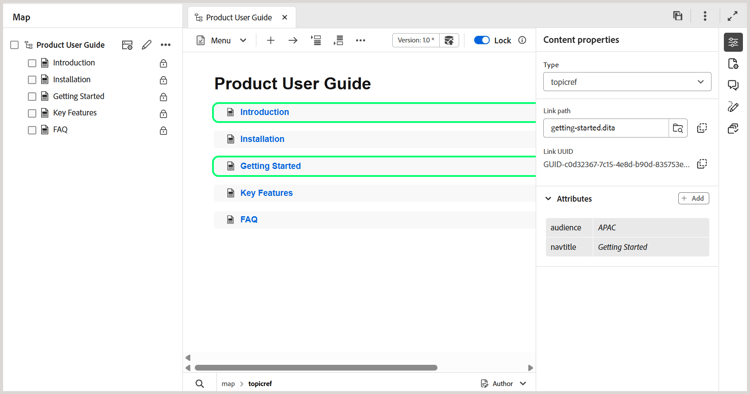Close the Product User Guide tab
This screenshot has height=394, width=750.
[x=285, y=18]
